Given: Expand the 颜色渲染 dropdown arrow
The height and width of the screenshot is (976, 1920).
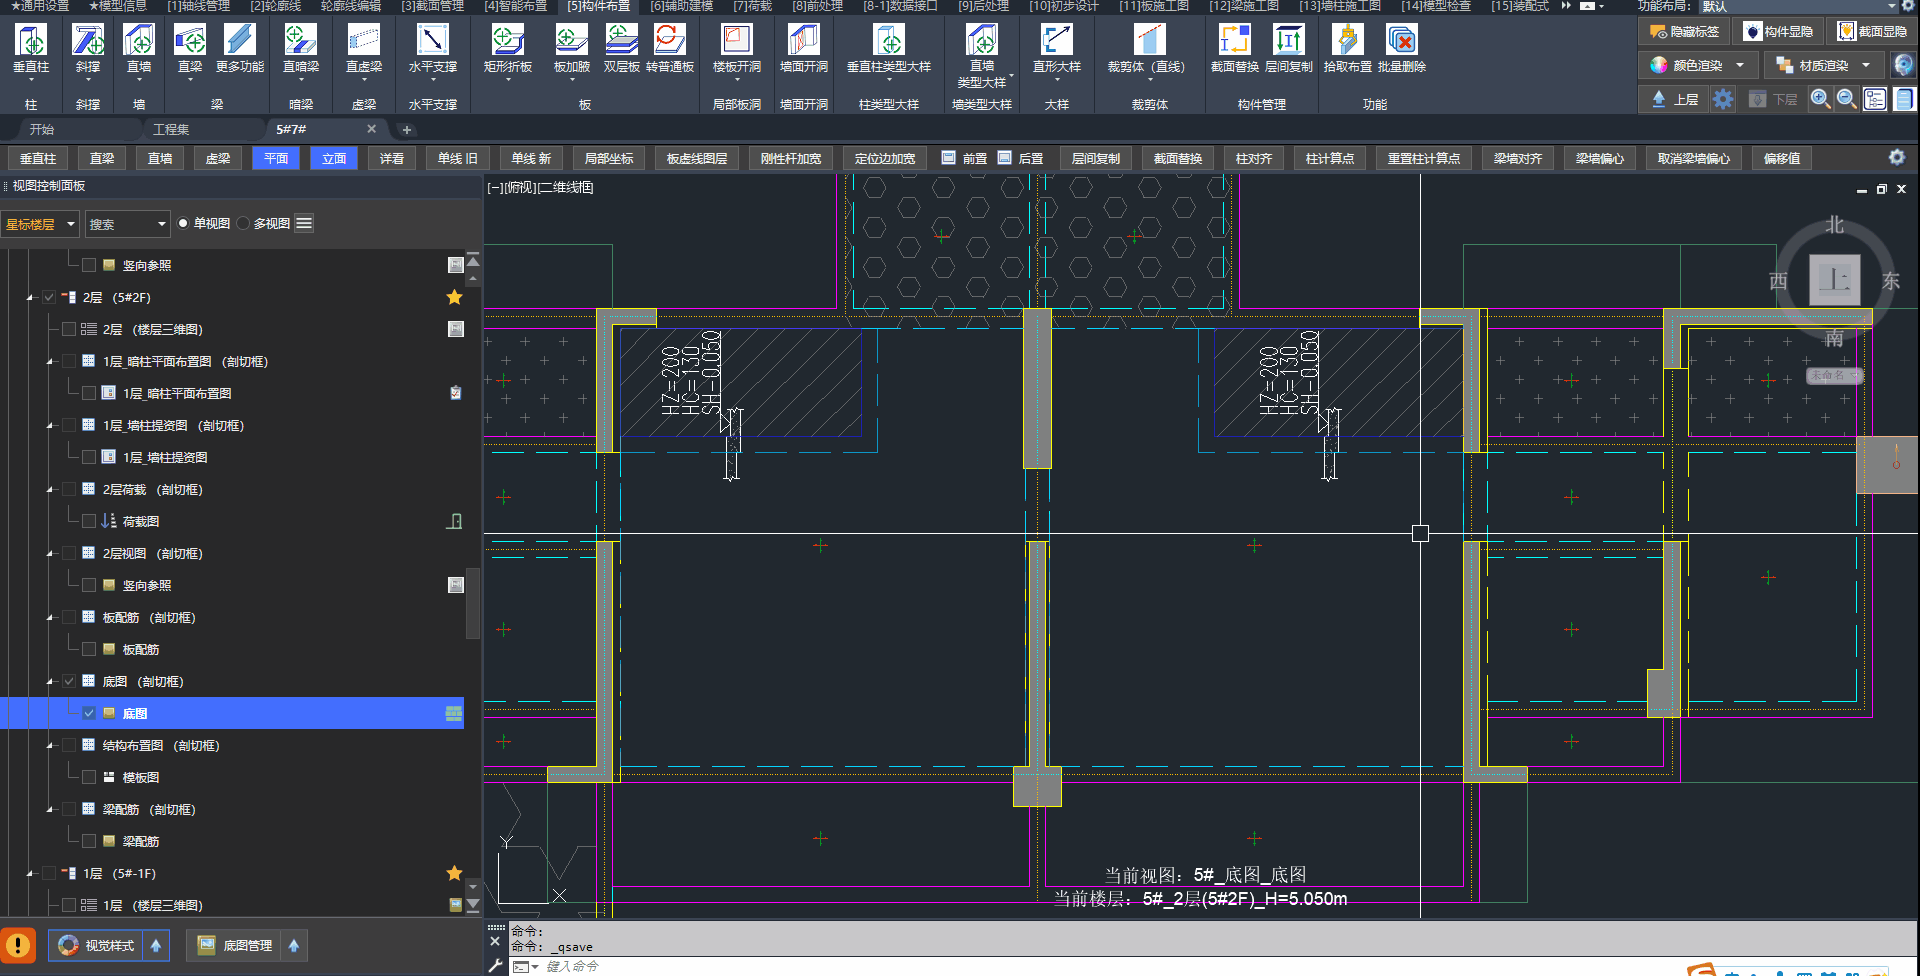Looking at the screenshot, I should click(1740, 66).
